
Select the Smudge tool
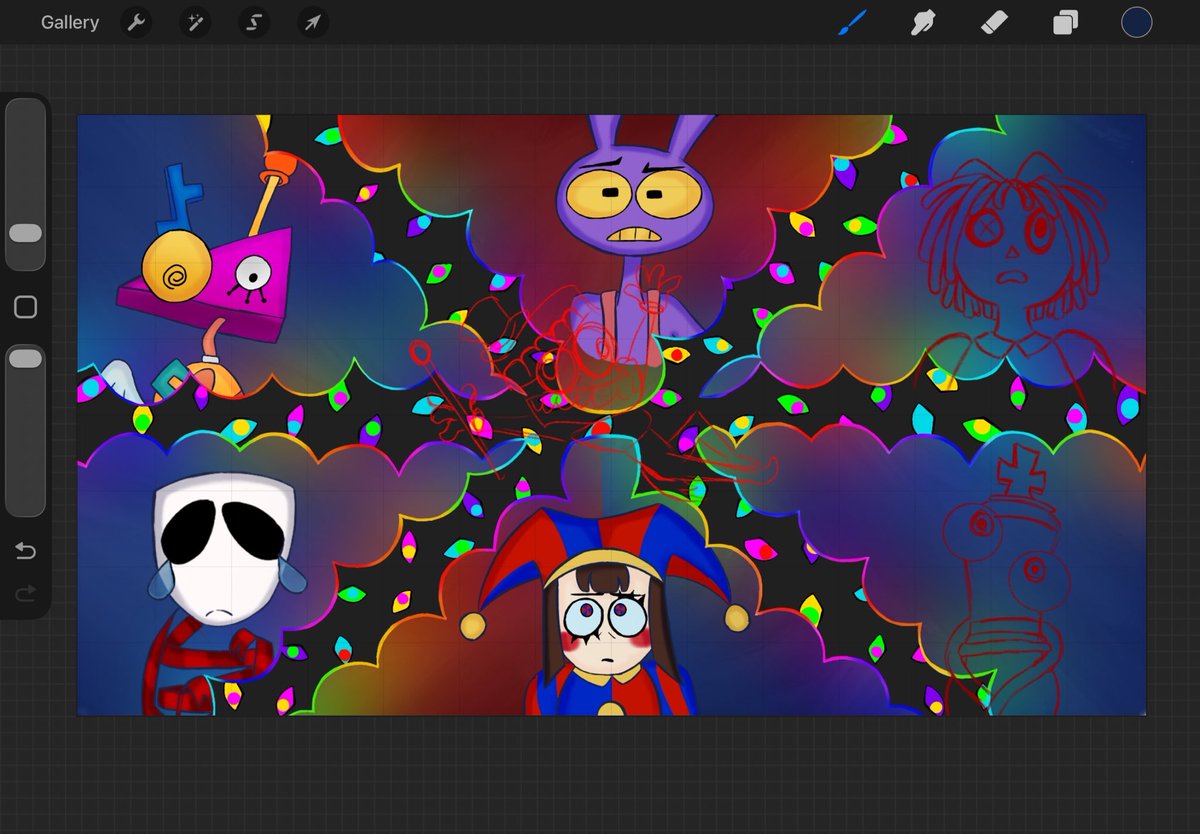coord(923,22)
